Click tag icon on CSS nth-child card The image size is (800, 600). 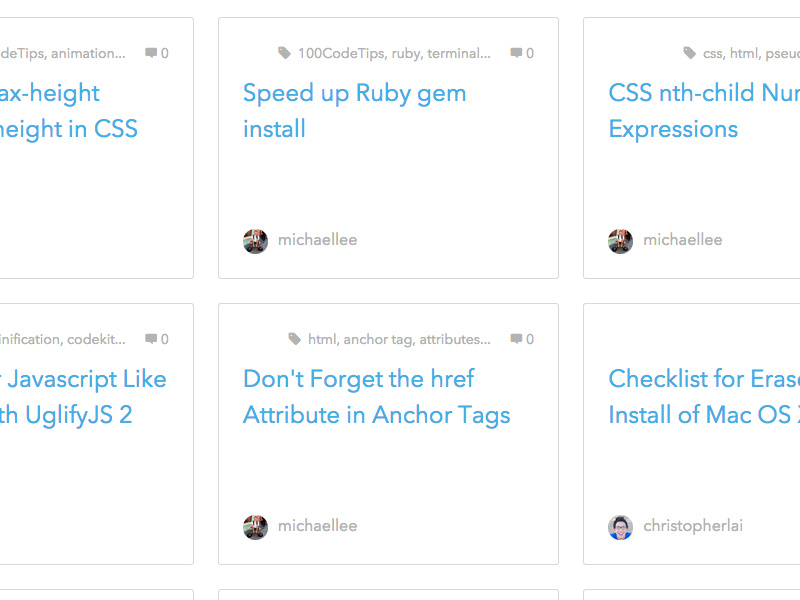click(690, 53)
